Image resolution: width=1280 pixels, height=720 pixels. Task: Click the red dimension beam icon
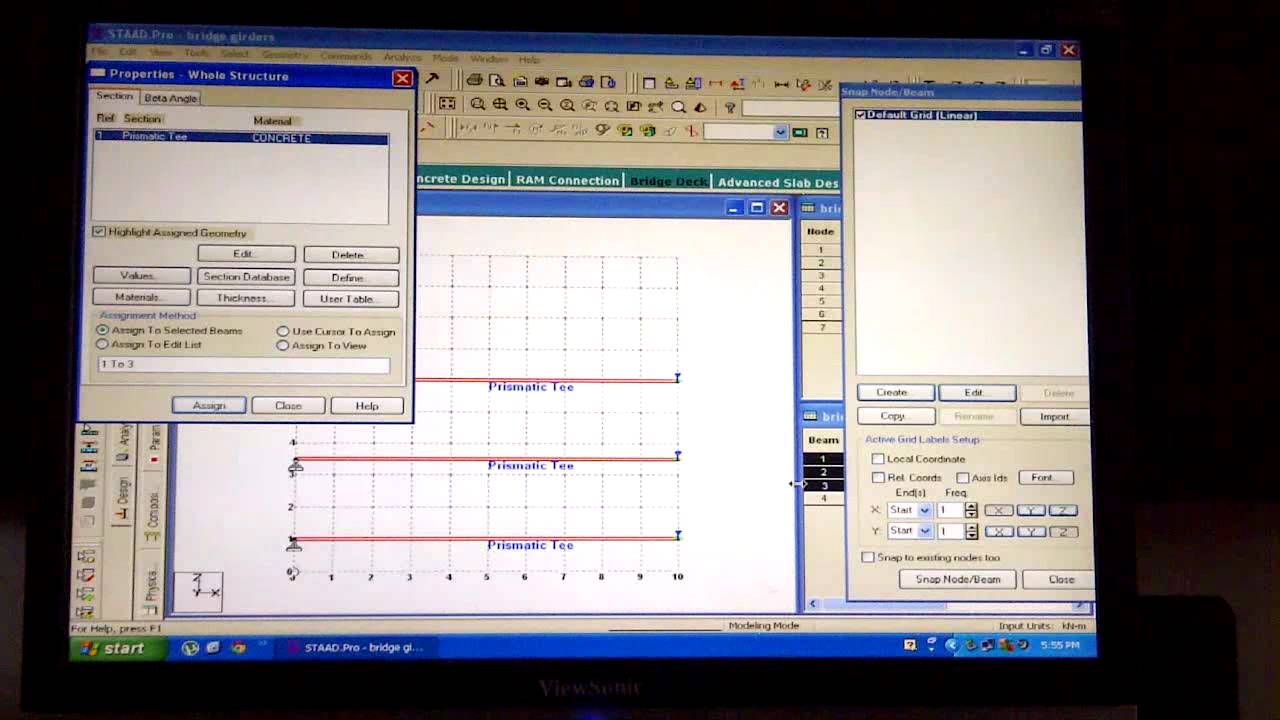coord(716,83)
